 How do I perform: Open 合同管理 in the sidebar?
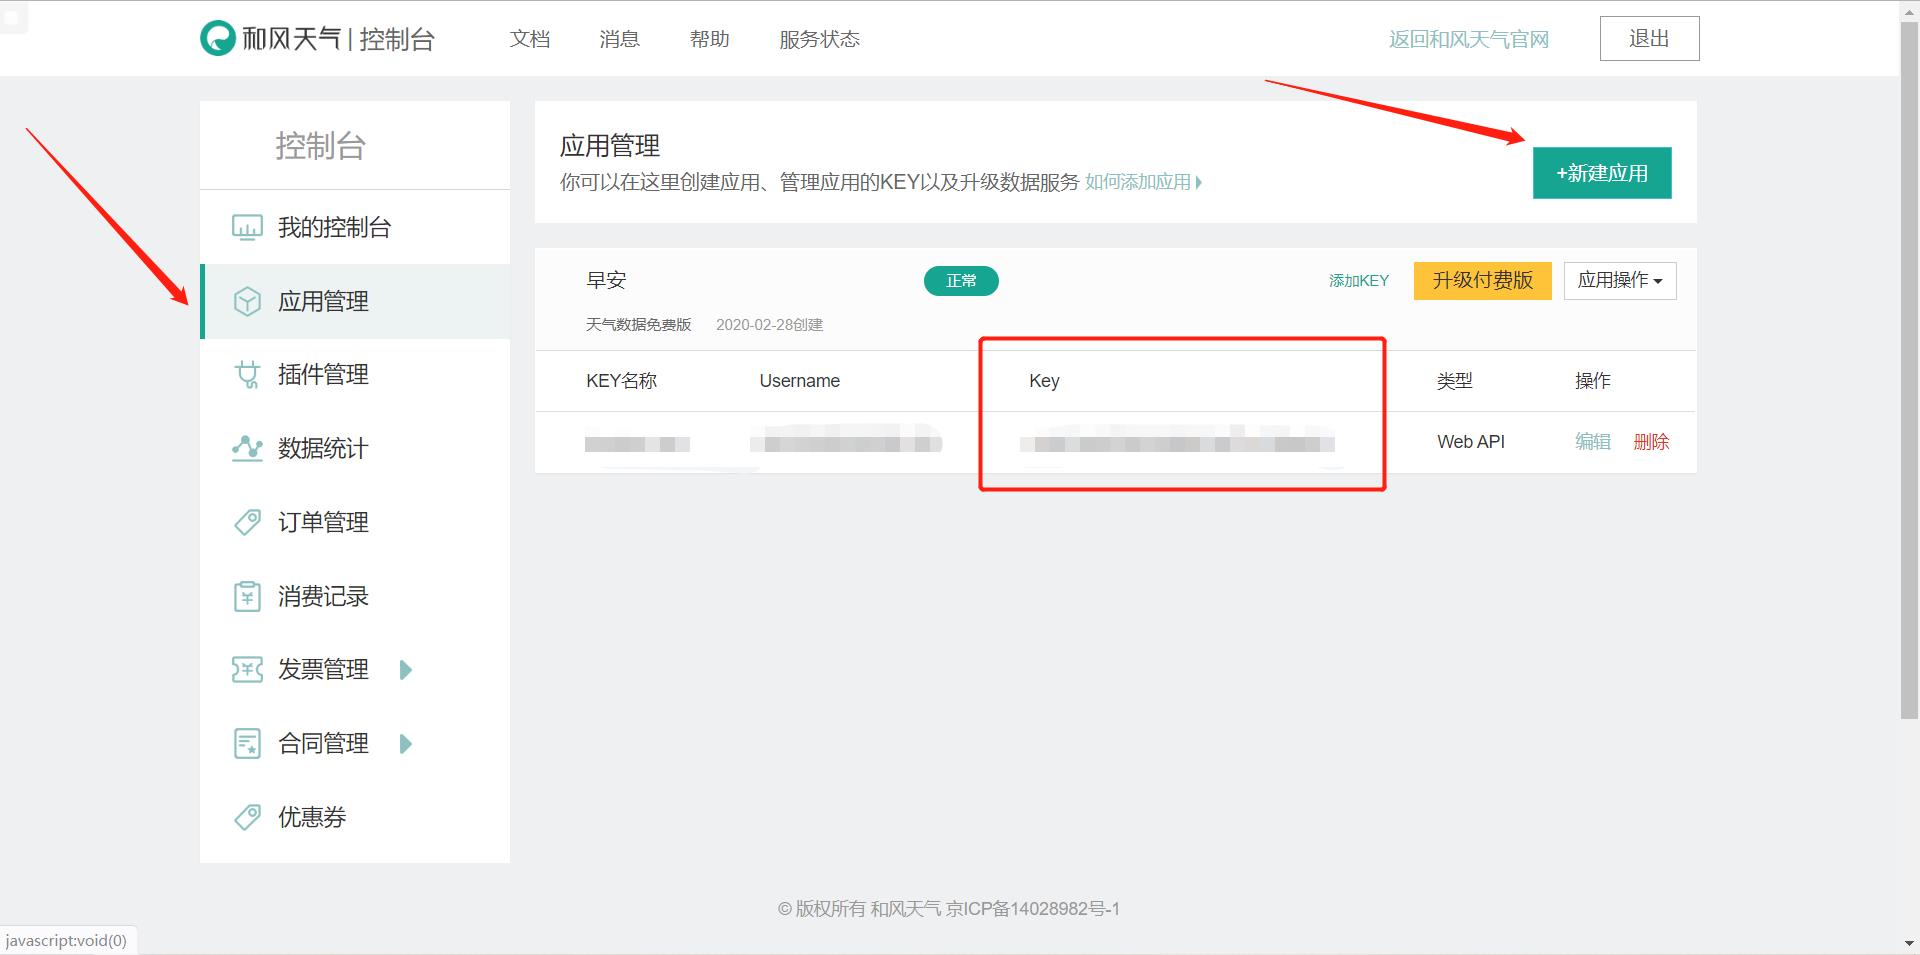tap(355, 743)
